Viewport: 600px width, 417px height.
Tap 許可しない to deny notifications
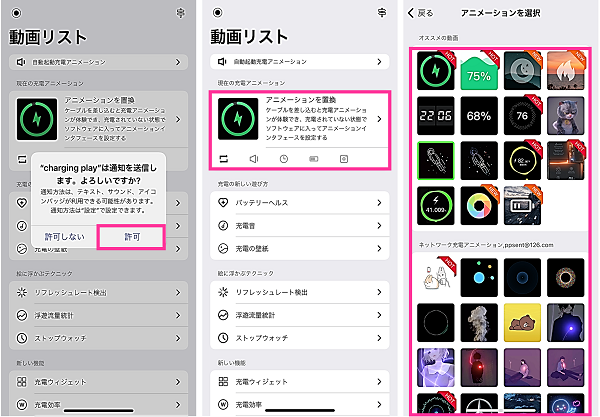tap(65, 237)
